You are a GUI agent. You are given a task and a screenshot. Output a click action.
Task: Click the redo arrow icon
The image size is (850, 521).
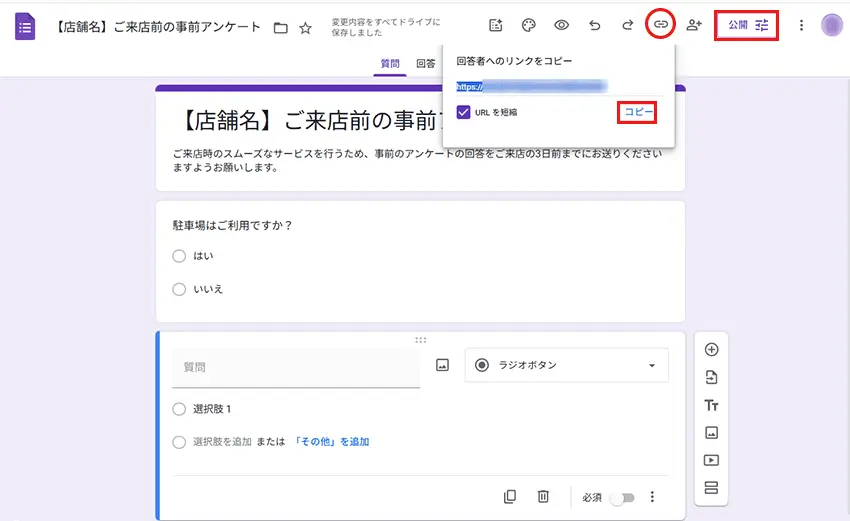click(x=627, y=25)
